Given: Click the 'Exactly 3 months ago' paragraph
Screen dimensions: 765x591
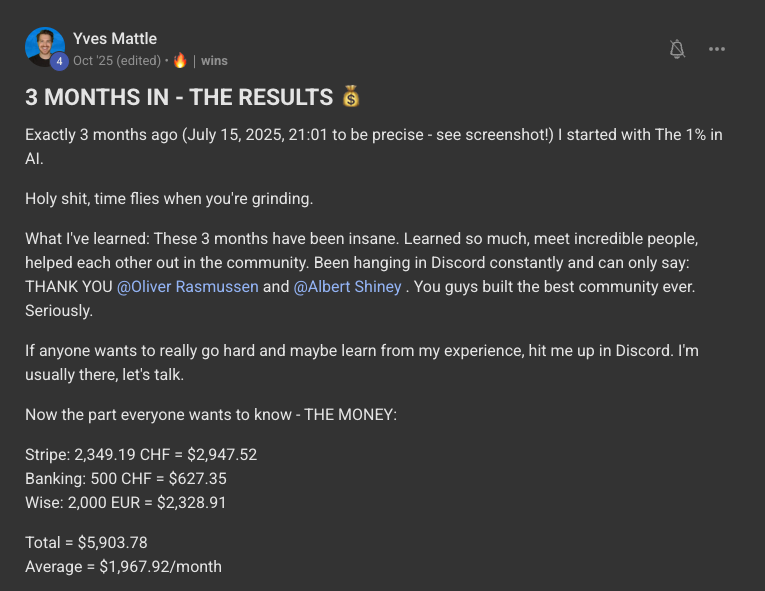Looking at the screenshot, I should tap(360, 135).
